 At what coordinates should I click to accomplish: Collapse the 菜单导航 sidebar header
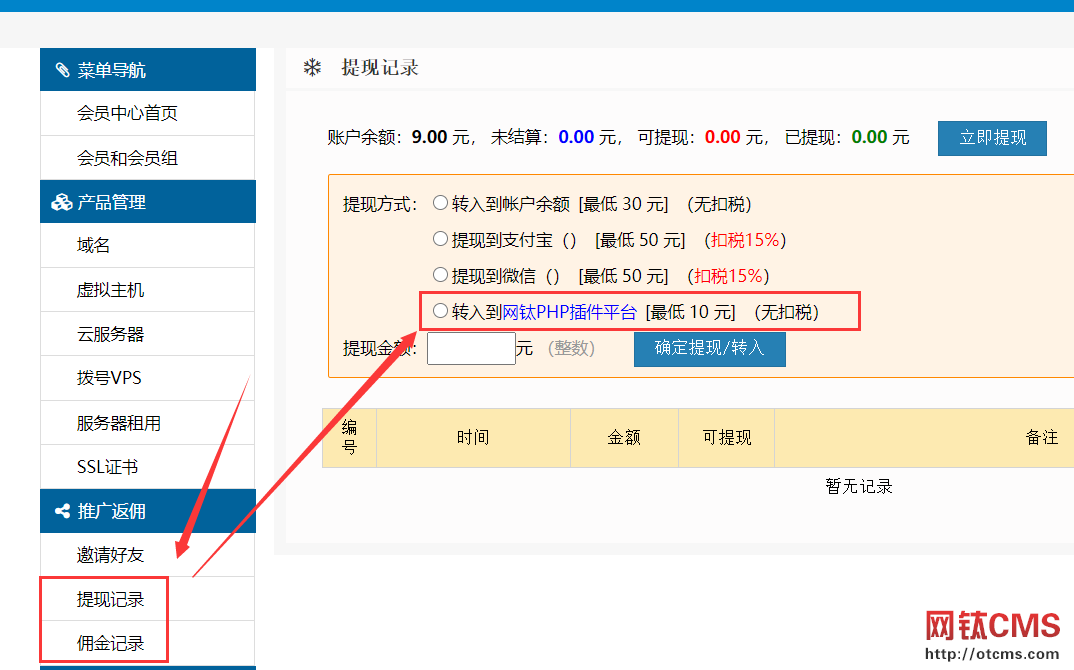(x=147, y=70)
